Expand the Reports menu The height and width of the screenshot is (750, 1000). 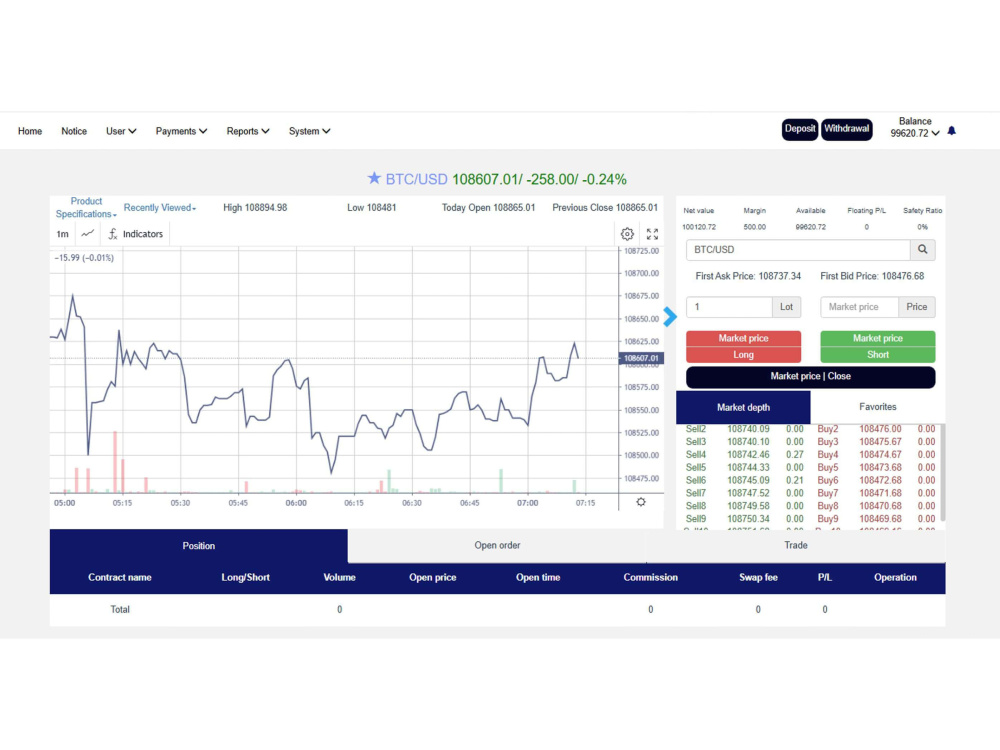coord(247,131)
